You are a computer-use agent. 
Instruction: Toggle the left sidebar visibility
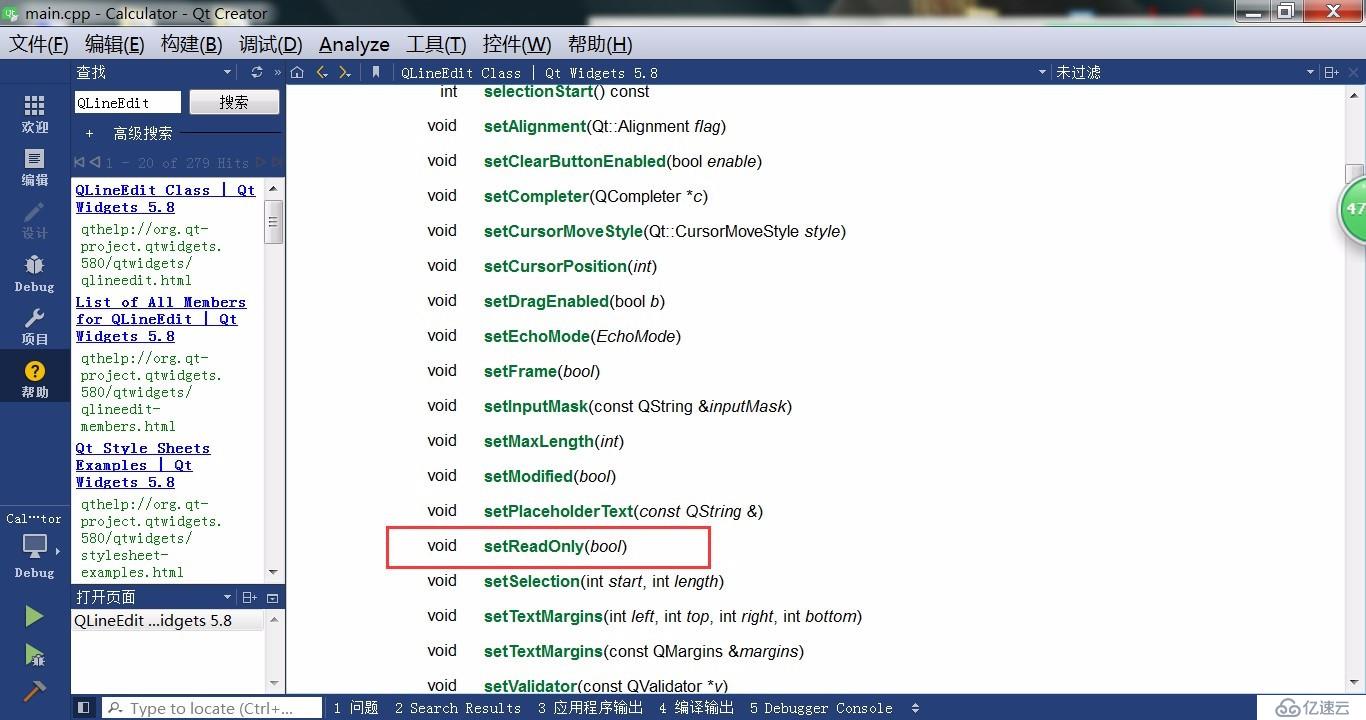click(x=84, y=707)
